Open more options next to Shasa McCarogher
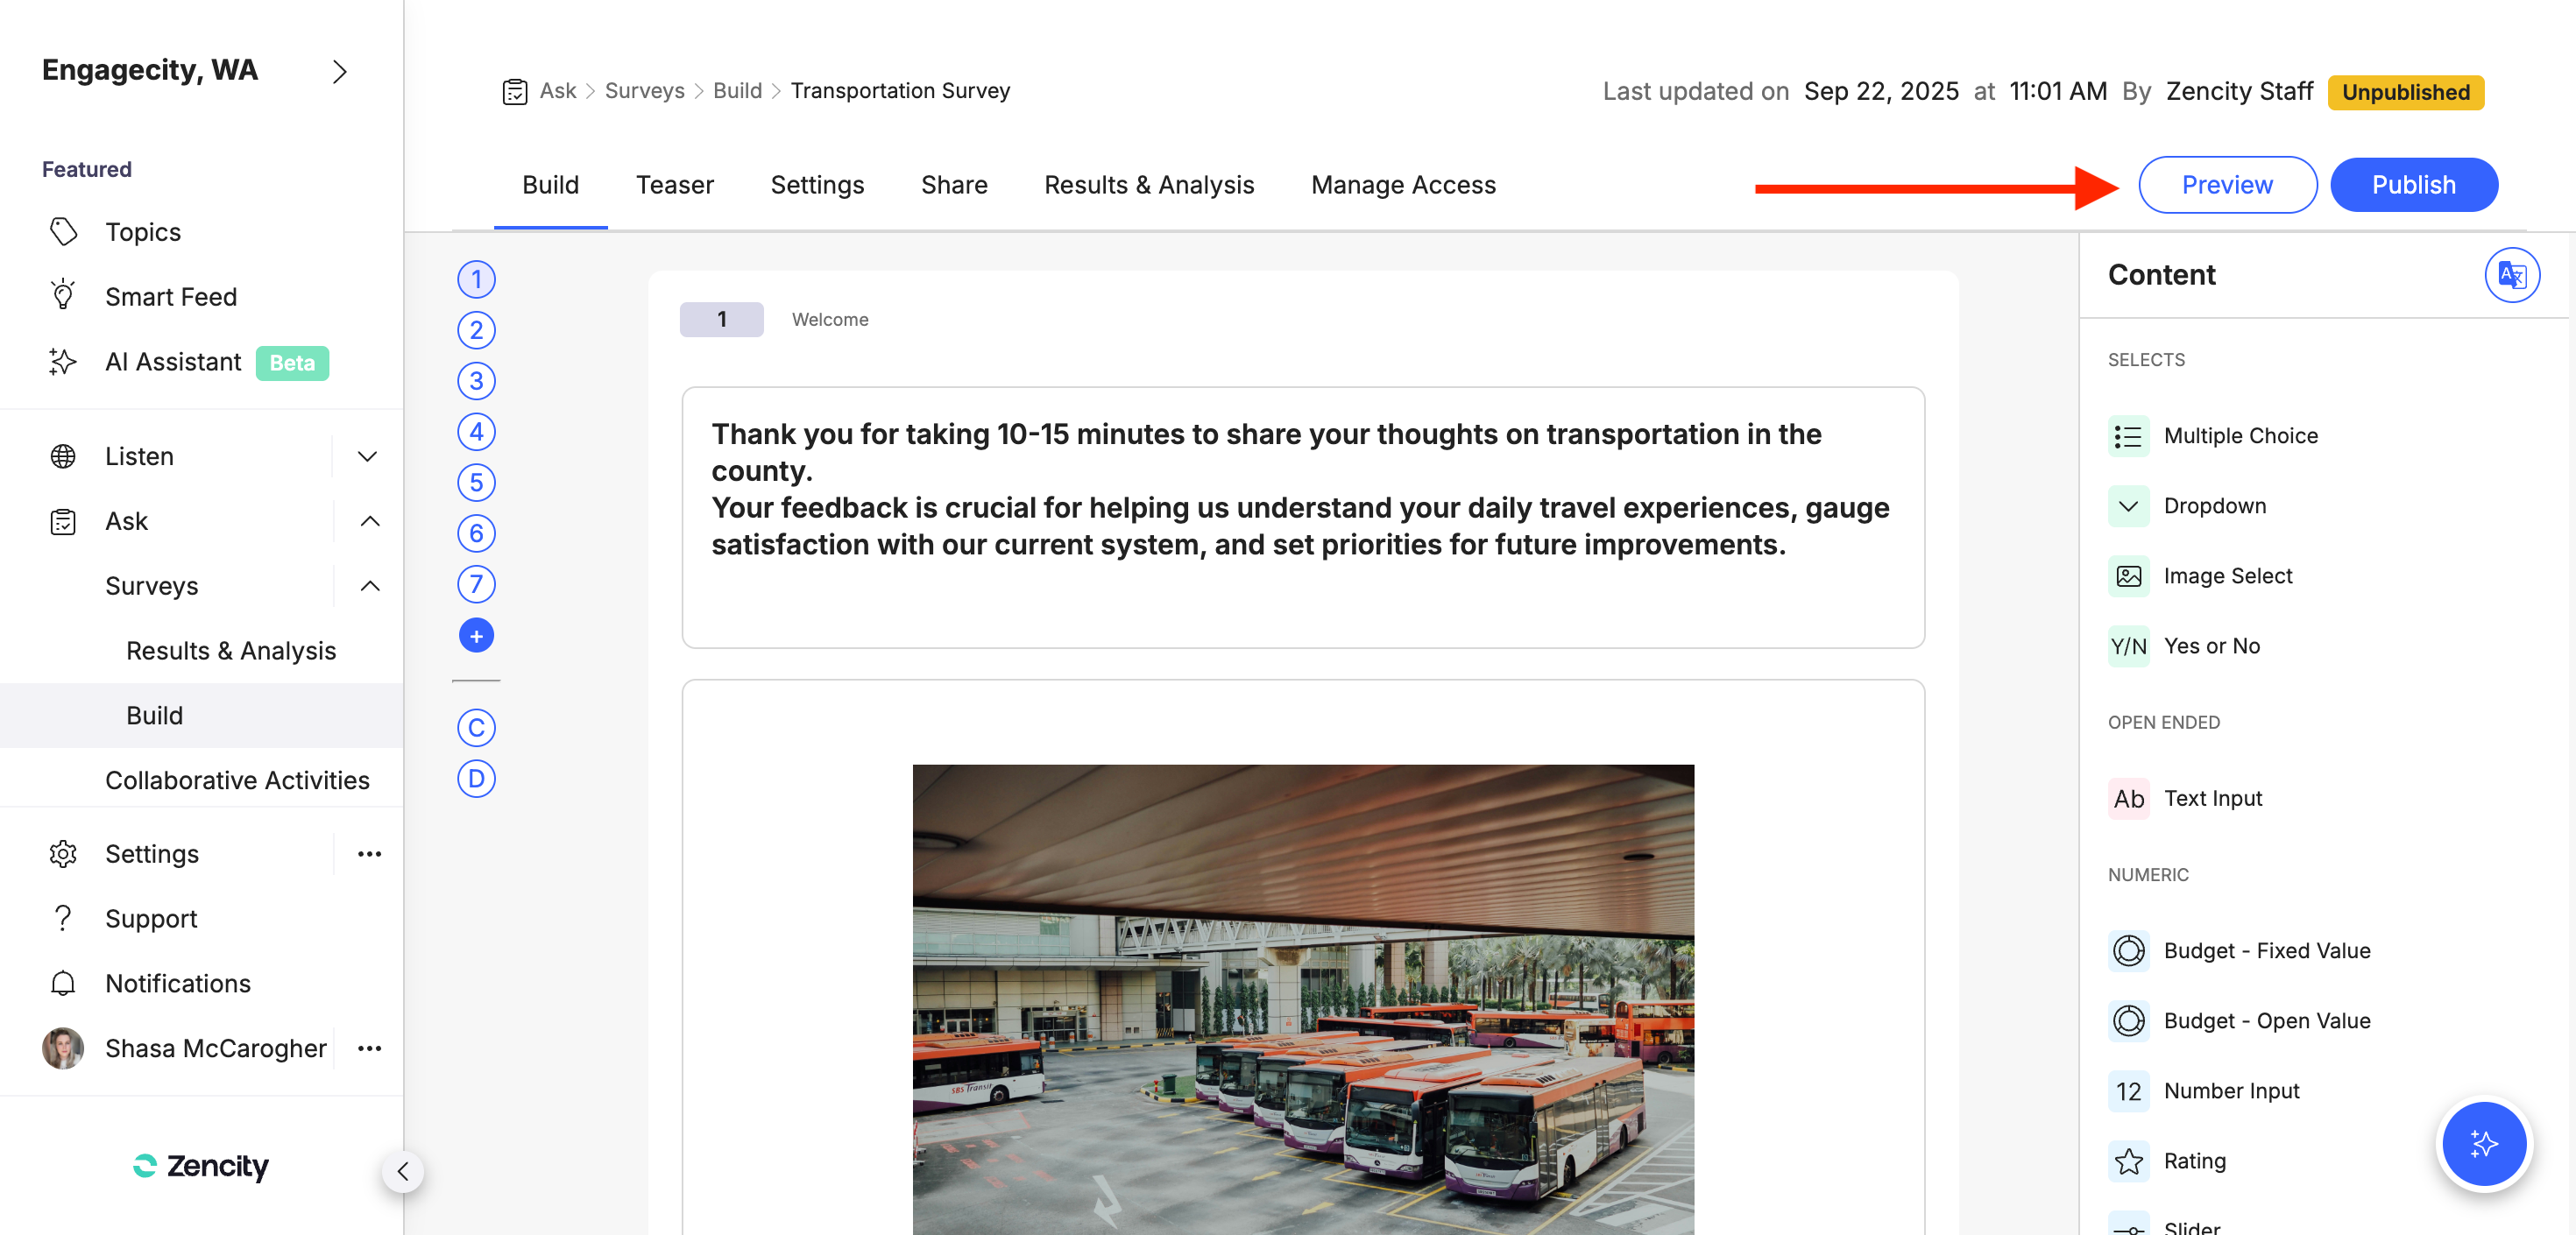The width and height of the screenshot is (2576, 1235). click(x=369, y=1049)
